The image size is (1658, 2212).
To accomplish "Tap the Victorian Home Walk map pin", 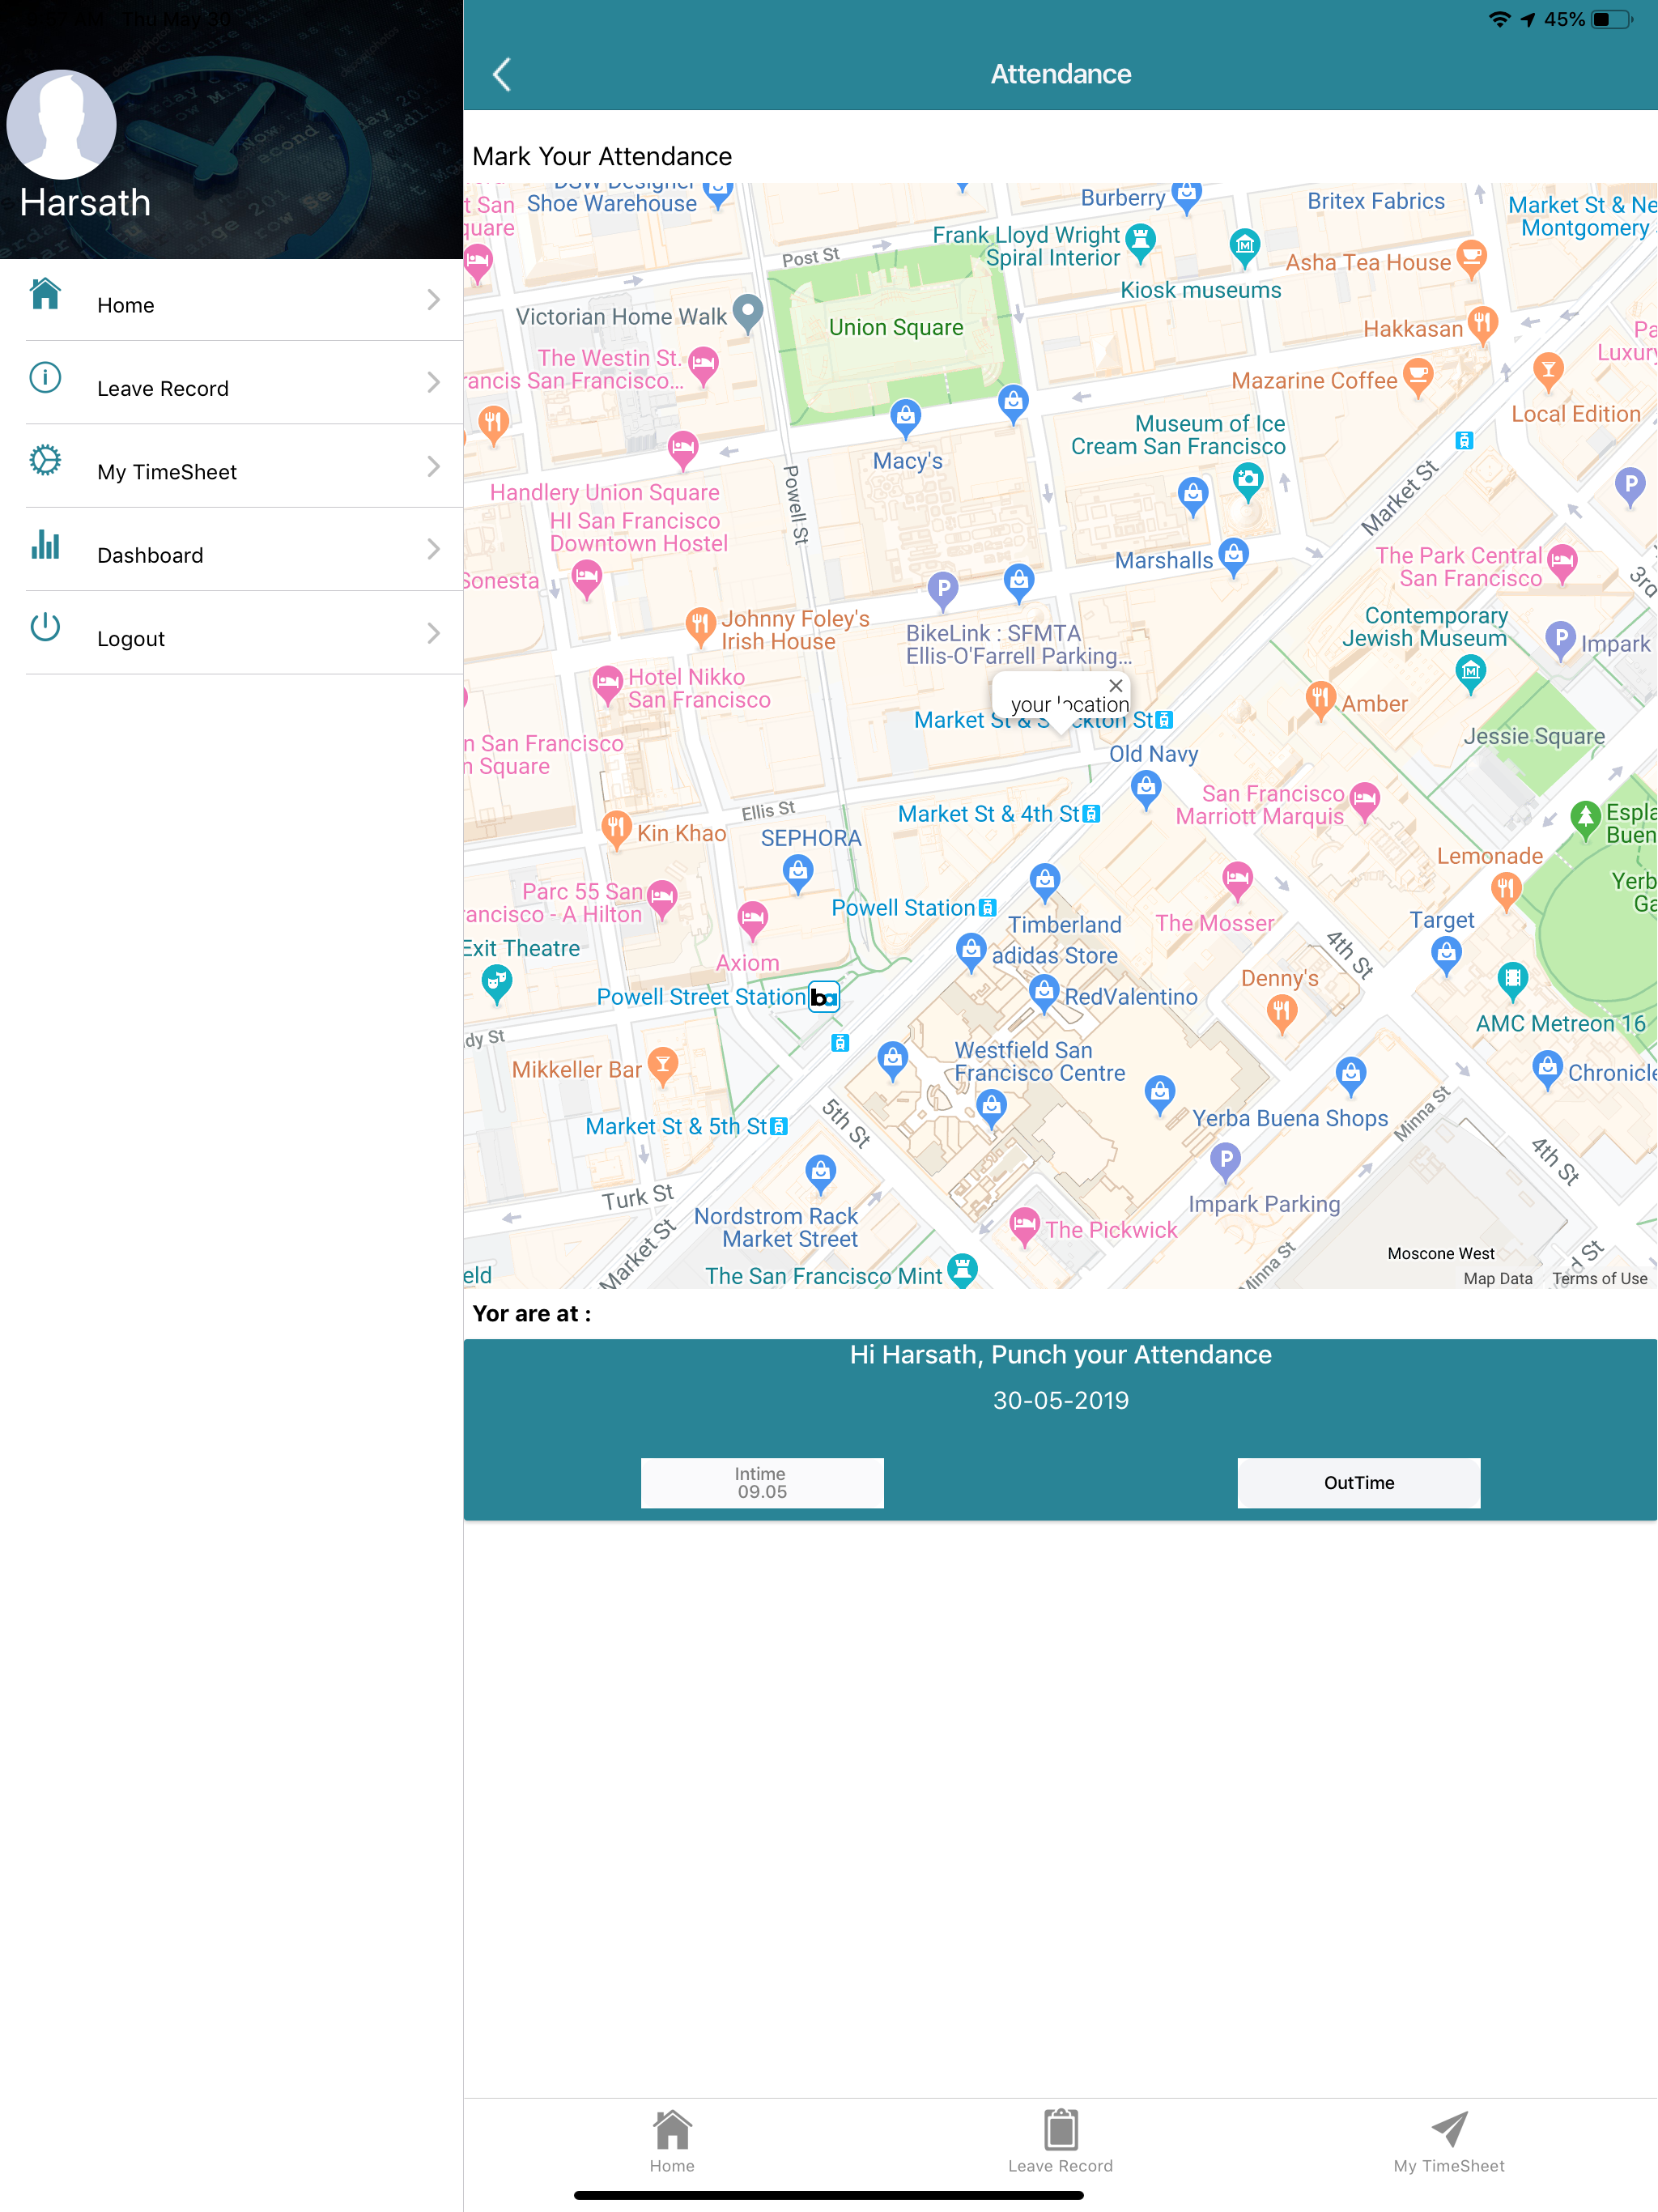I will [x=748, y=313].
